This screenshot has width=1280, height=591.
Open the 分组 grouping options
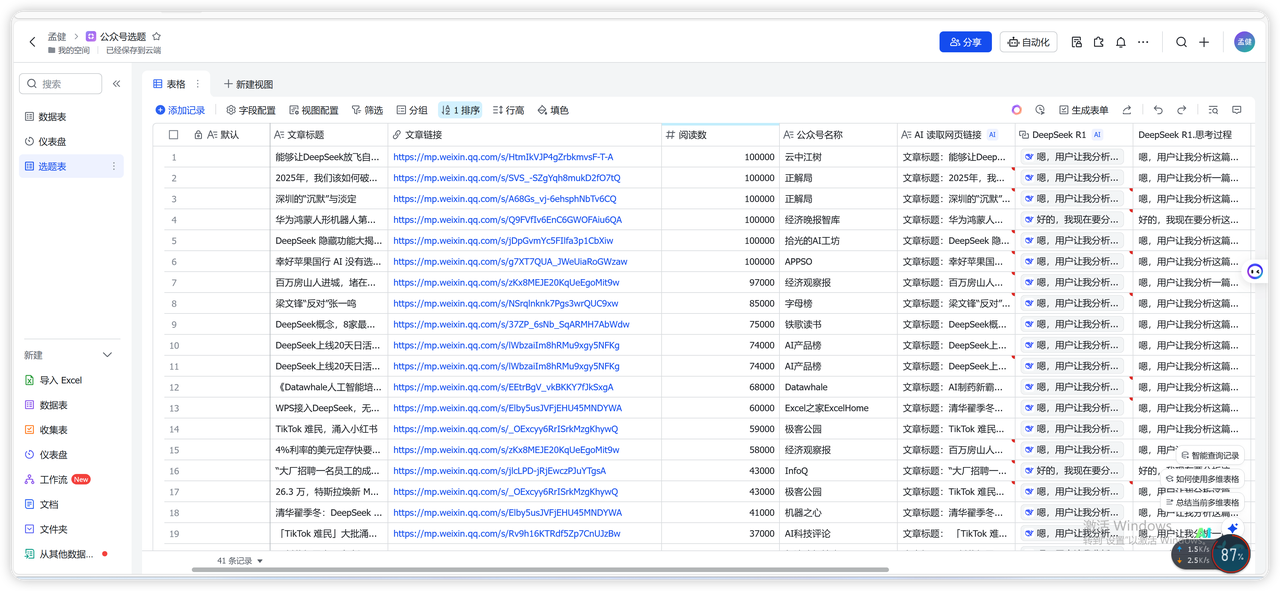coord(412,110)
